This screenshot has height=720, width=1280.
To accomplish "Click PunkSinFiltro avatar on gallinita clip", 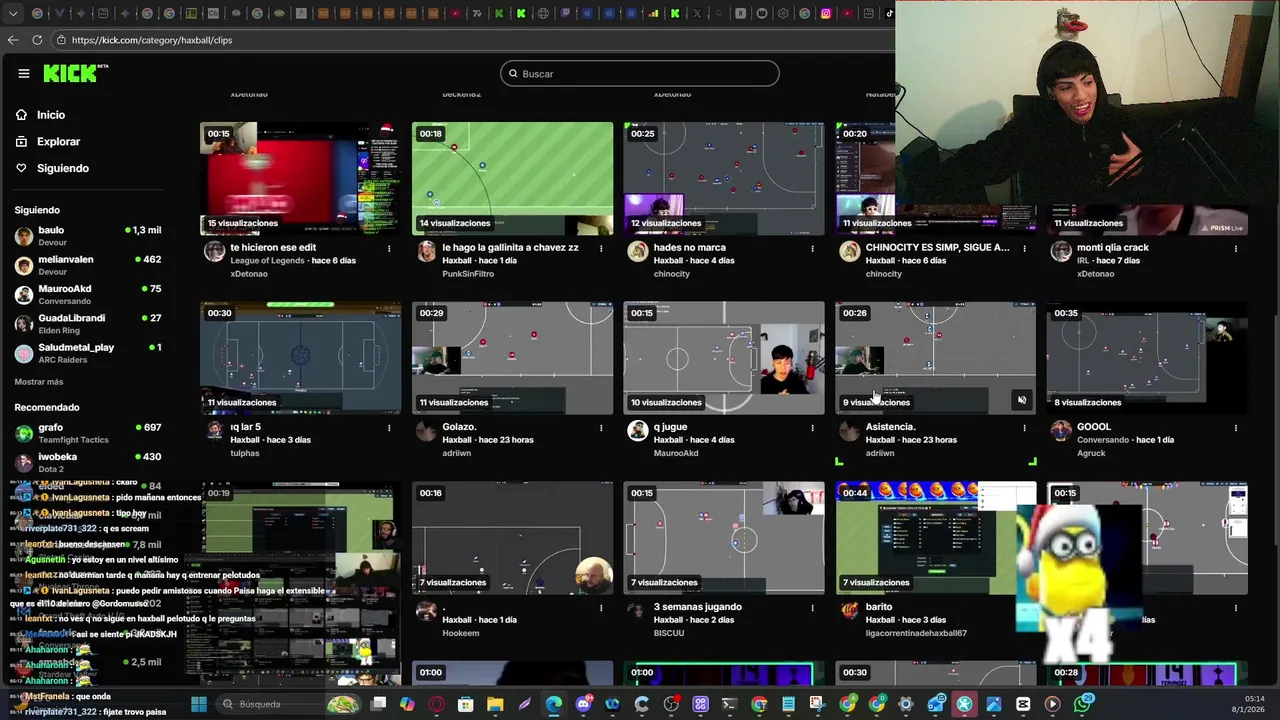I will (x=426, y=251).
